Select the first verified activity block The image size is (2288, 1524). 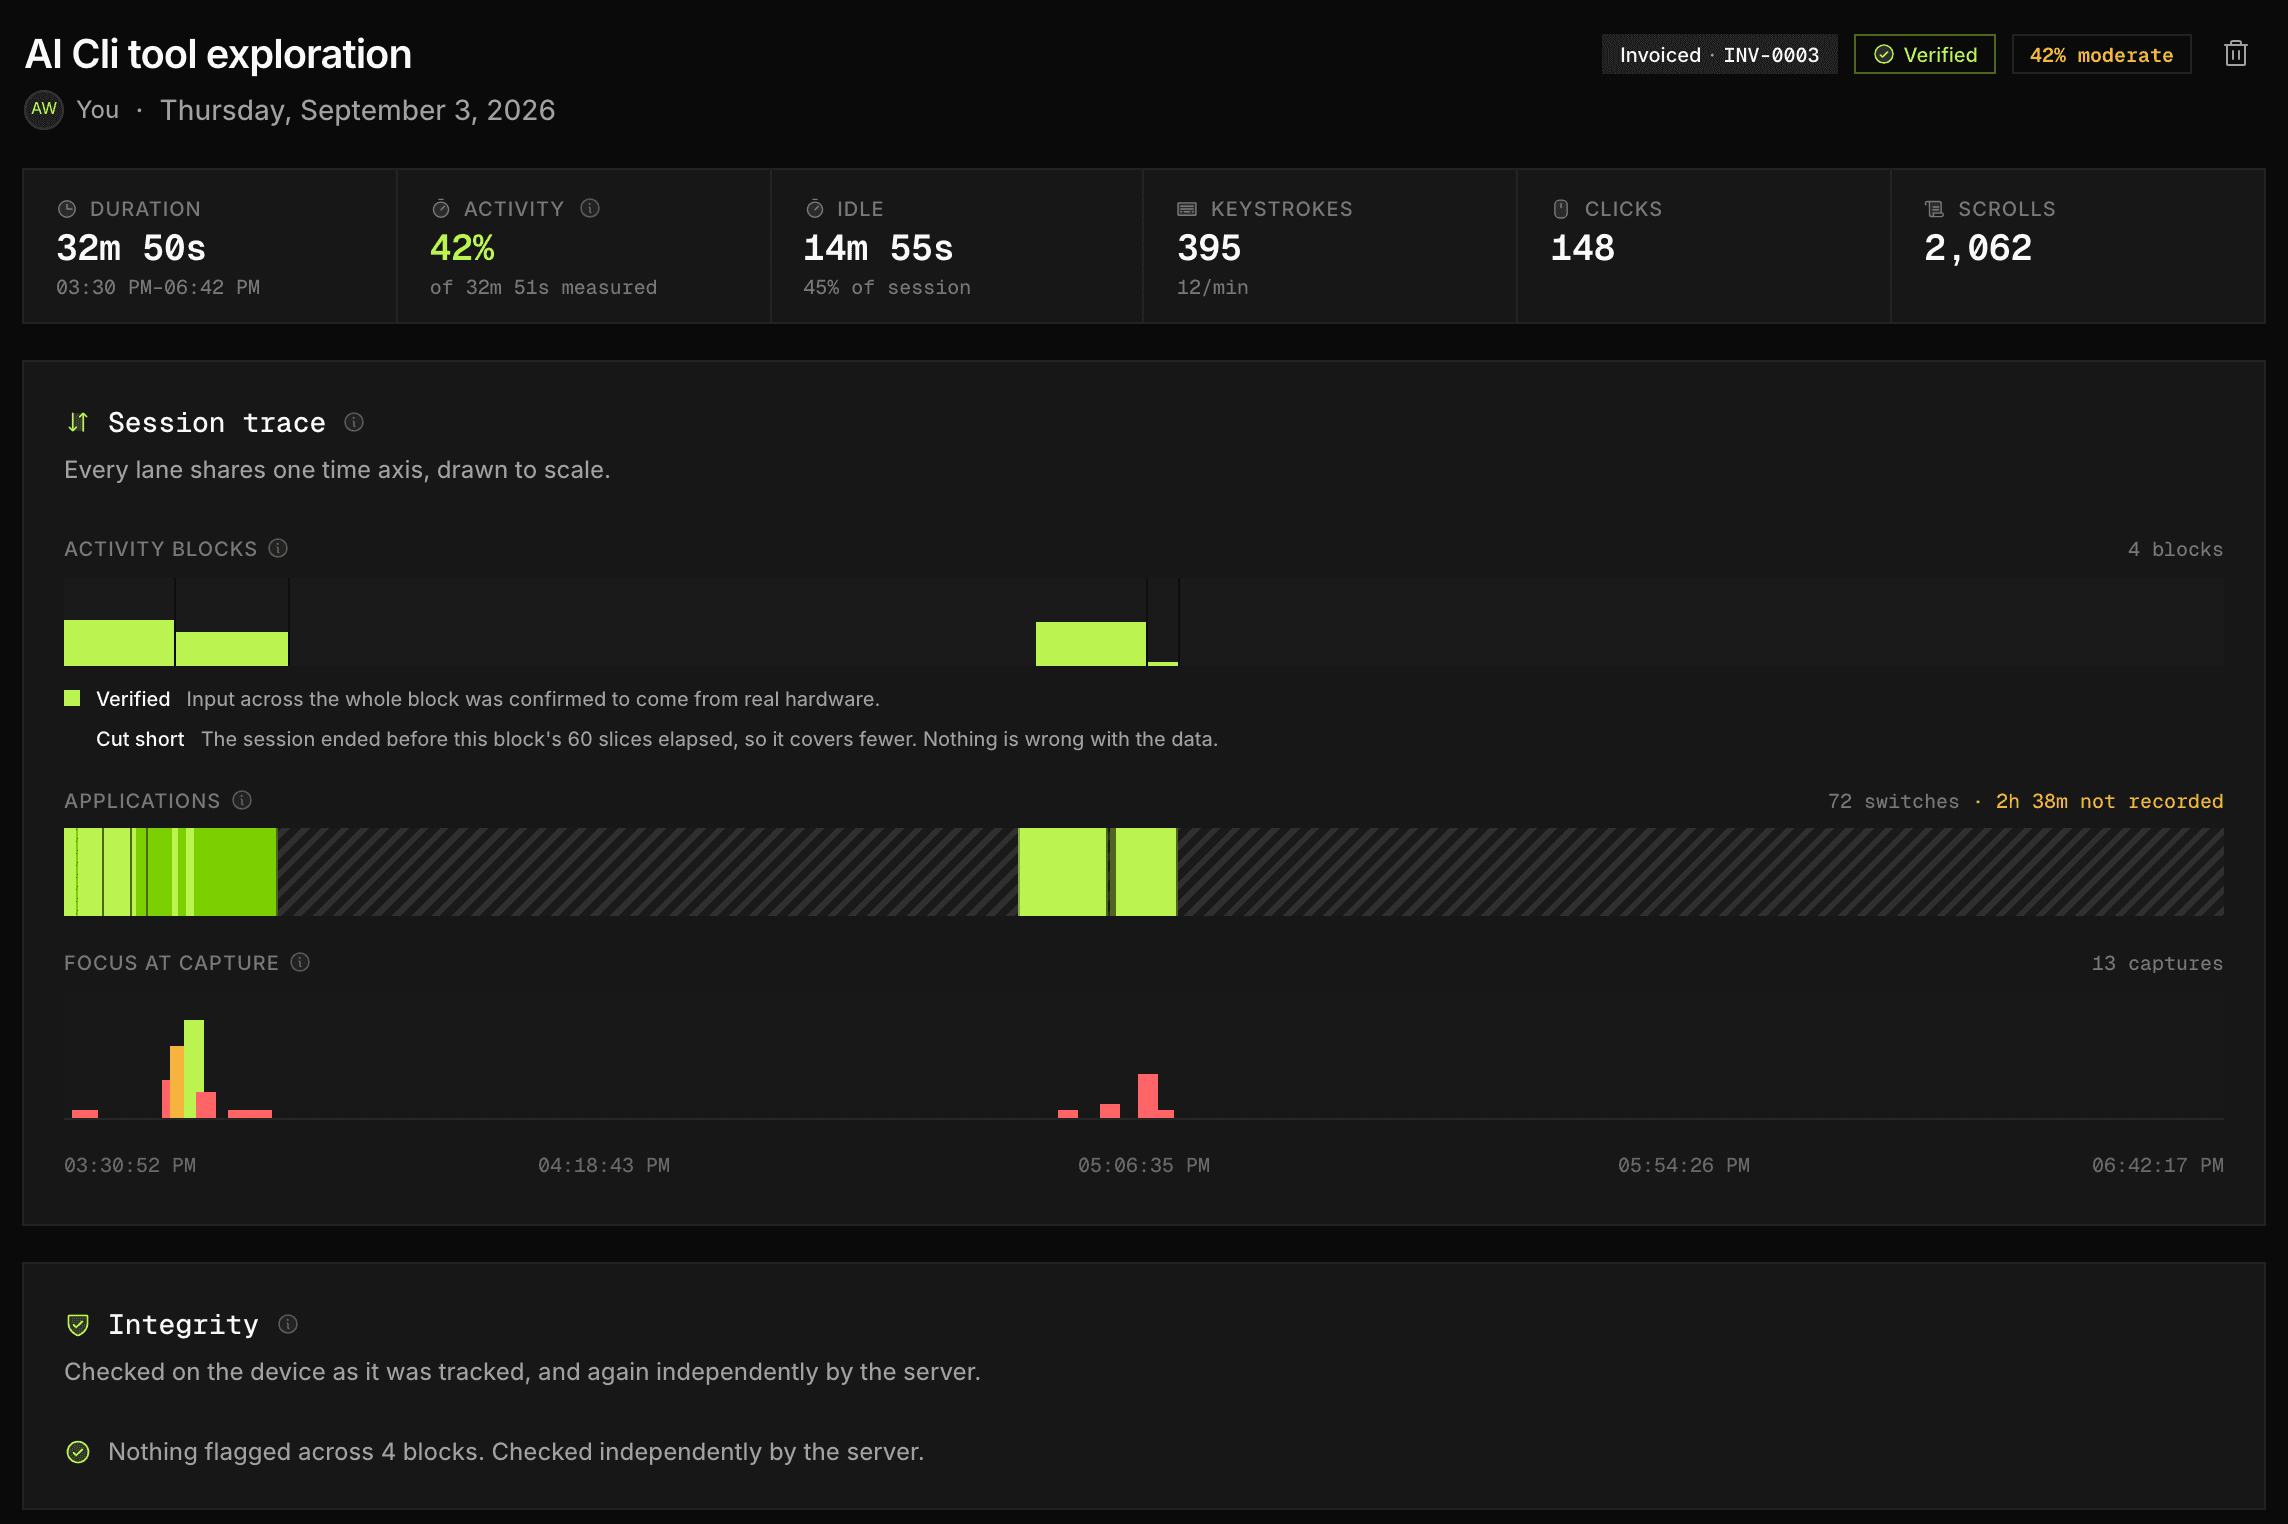point(119,643)
